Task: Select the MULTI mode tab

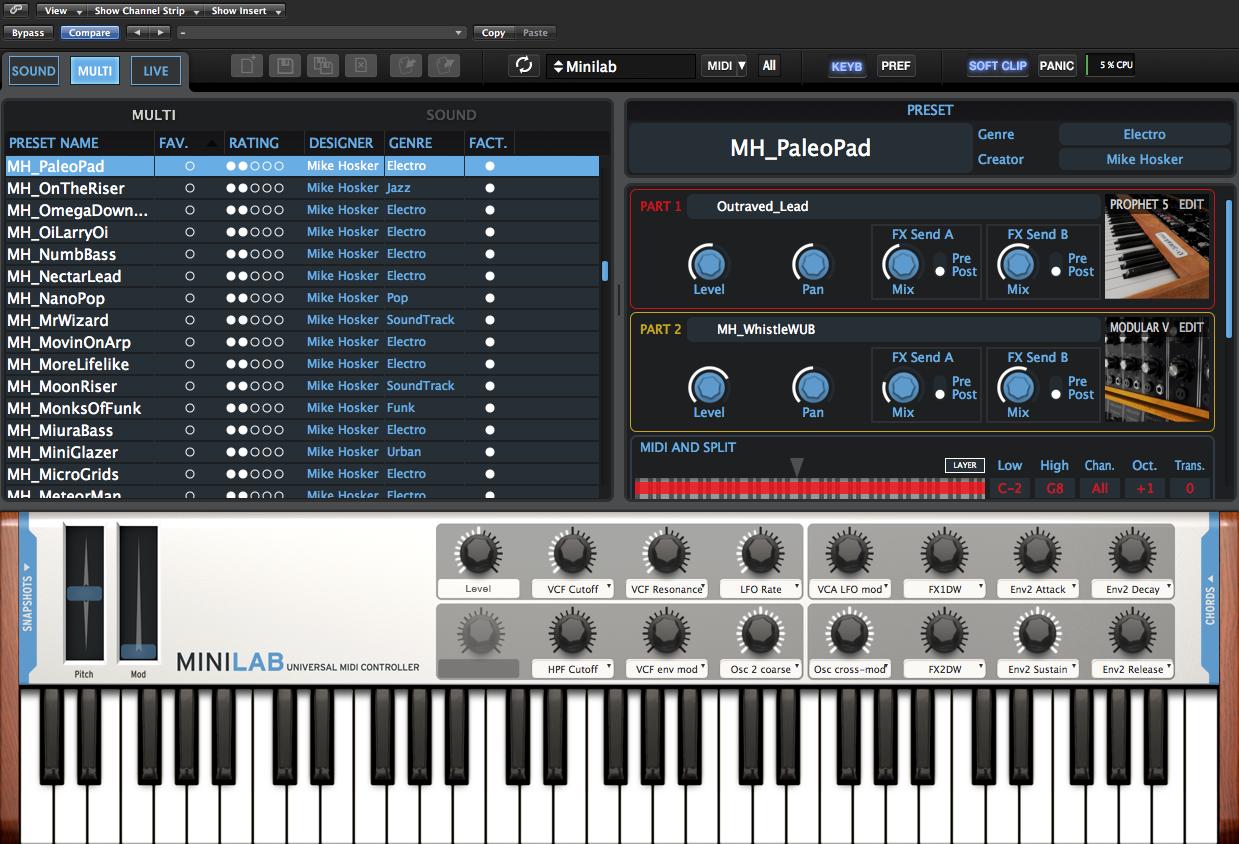Action: [x=95, y=71]
